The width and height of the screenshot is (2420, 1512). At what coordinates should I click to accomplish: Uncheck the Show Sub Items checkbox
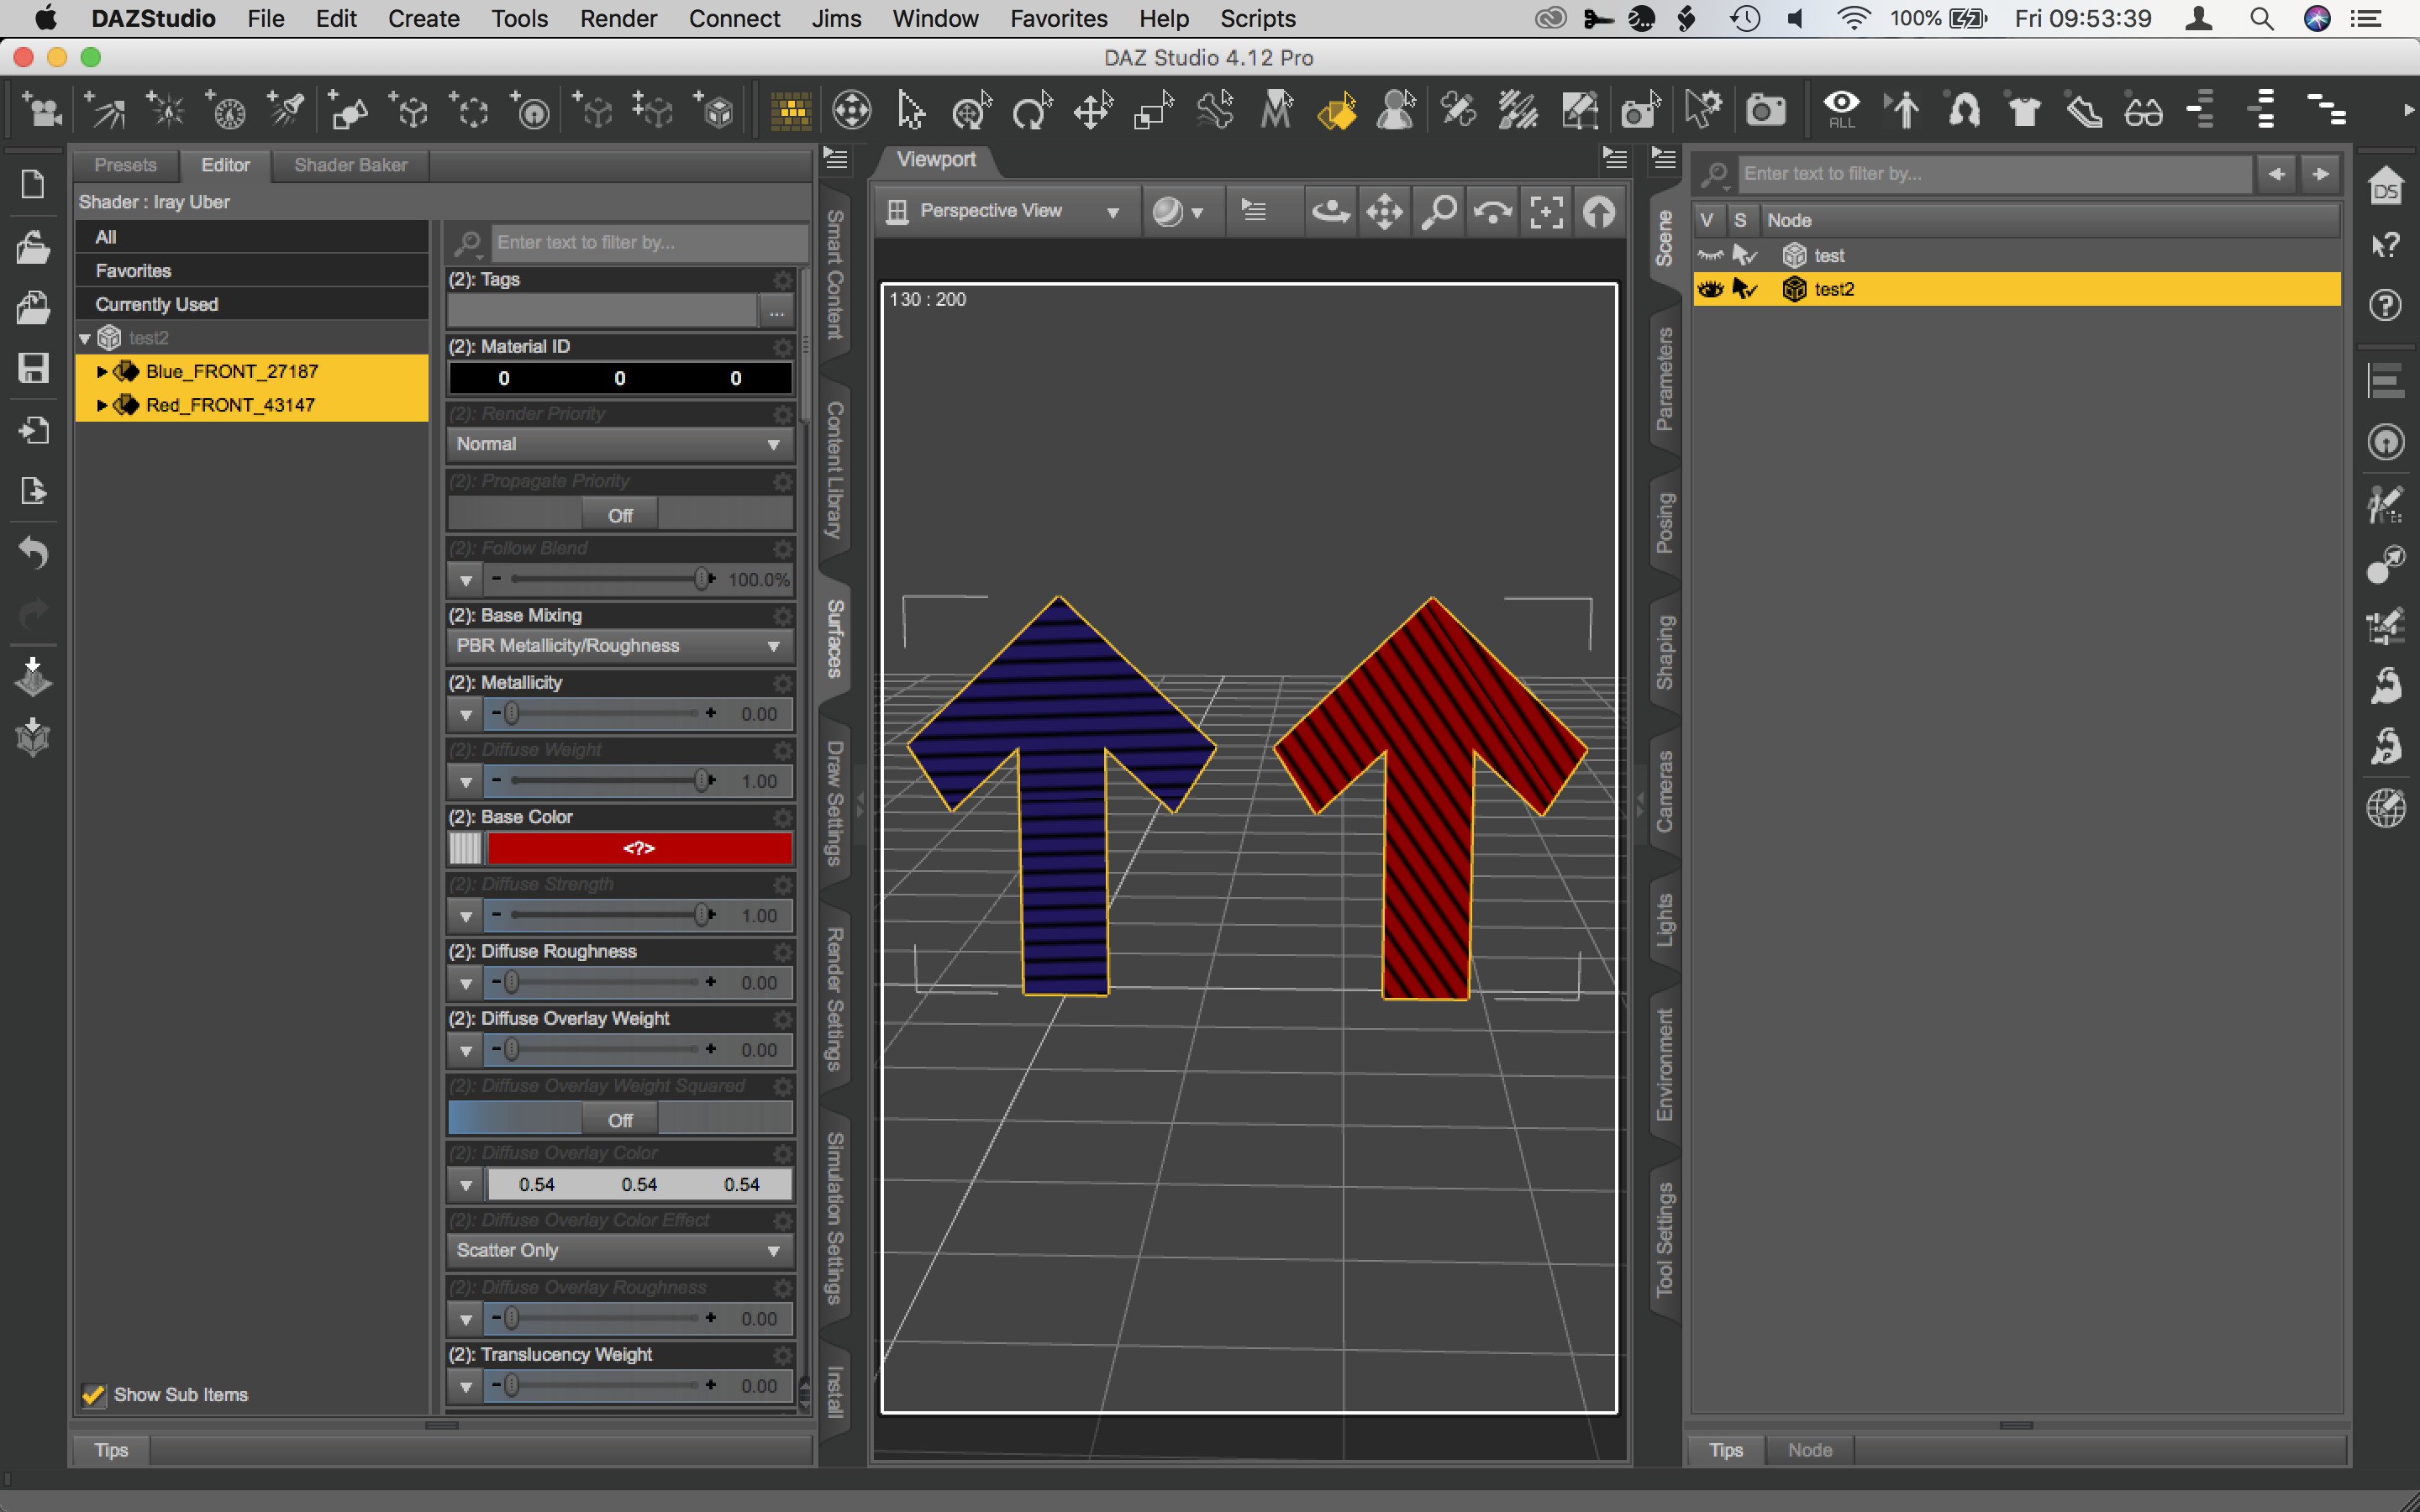click(x=93, y=1394)
